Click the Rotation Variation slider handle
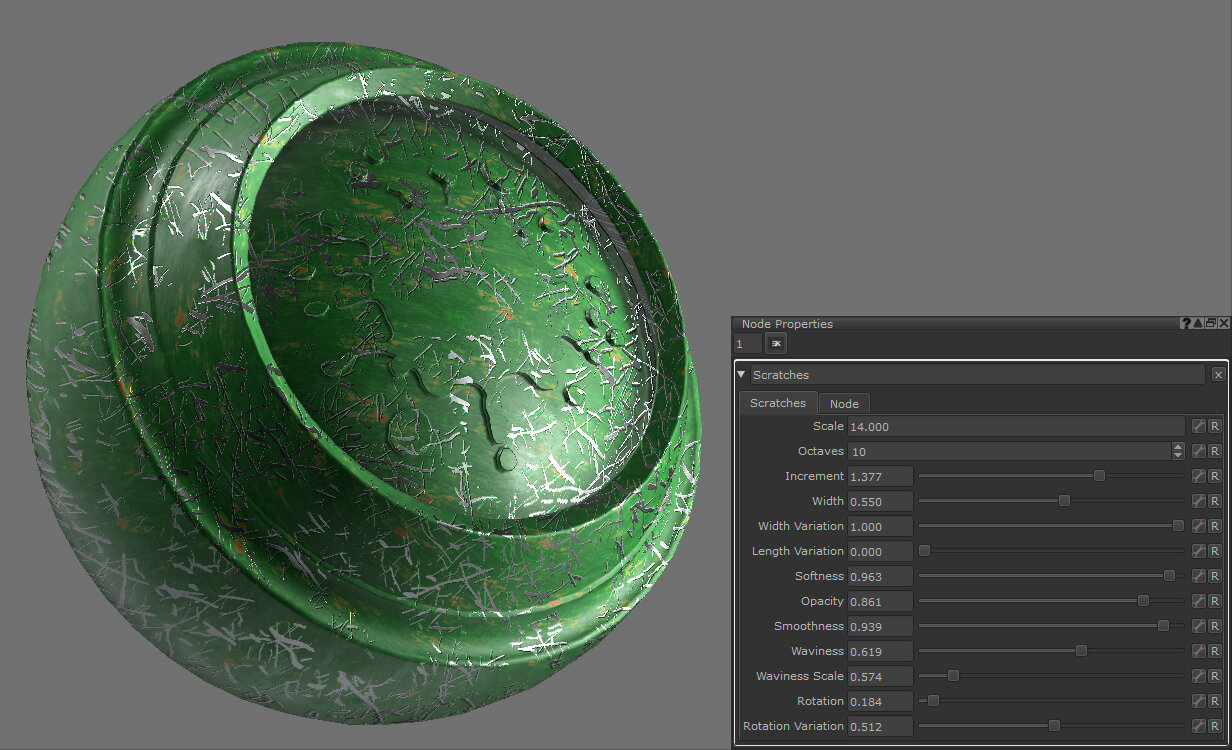Screen dimensions: 1232x750 click(x=1054, y=726)
